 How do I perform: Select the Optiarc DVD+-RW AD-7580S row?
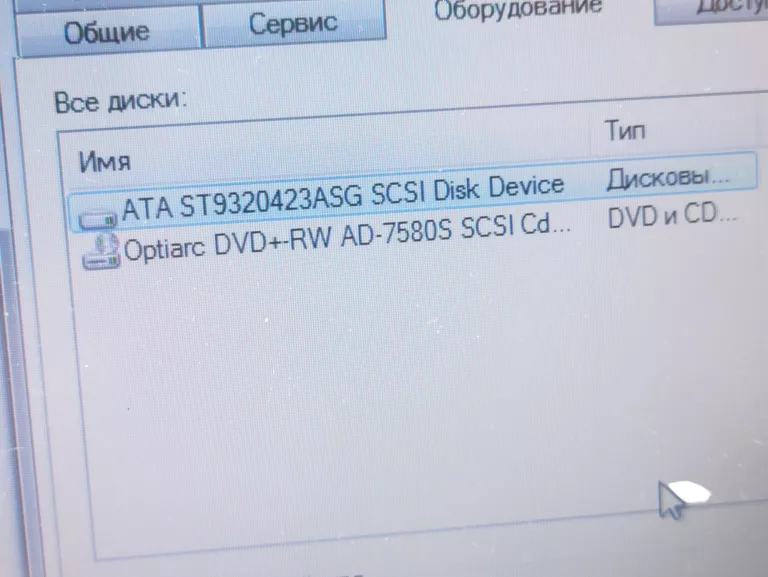(x=409, y=235)
